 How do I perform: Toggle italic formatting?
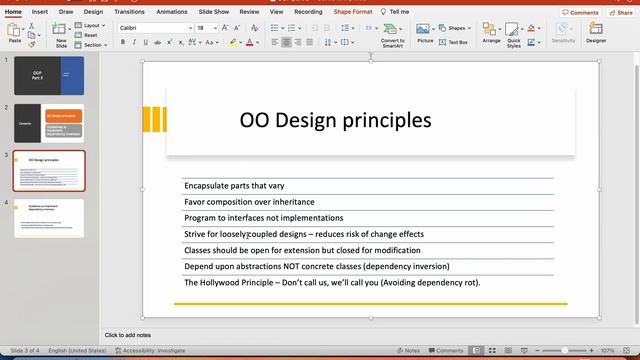[x=134, y=42]
